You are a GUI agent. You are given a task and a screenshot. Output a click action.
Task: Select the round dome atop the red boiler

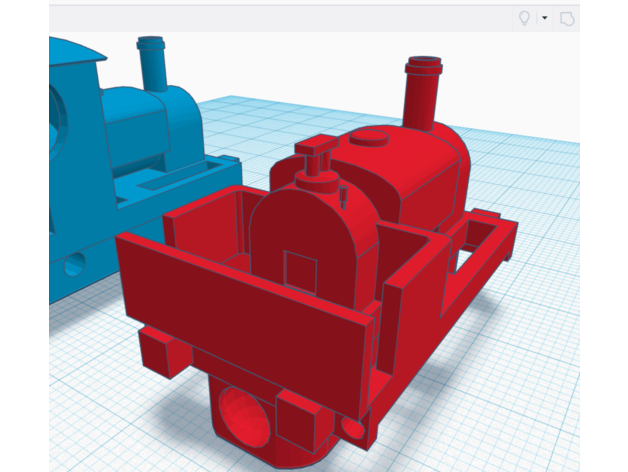pyautogui.click(x=371, y=138)
